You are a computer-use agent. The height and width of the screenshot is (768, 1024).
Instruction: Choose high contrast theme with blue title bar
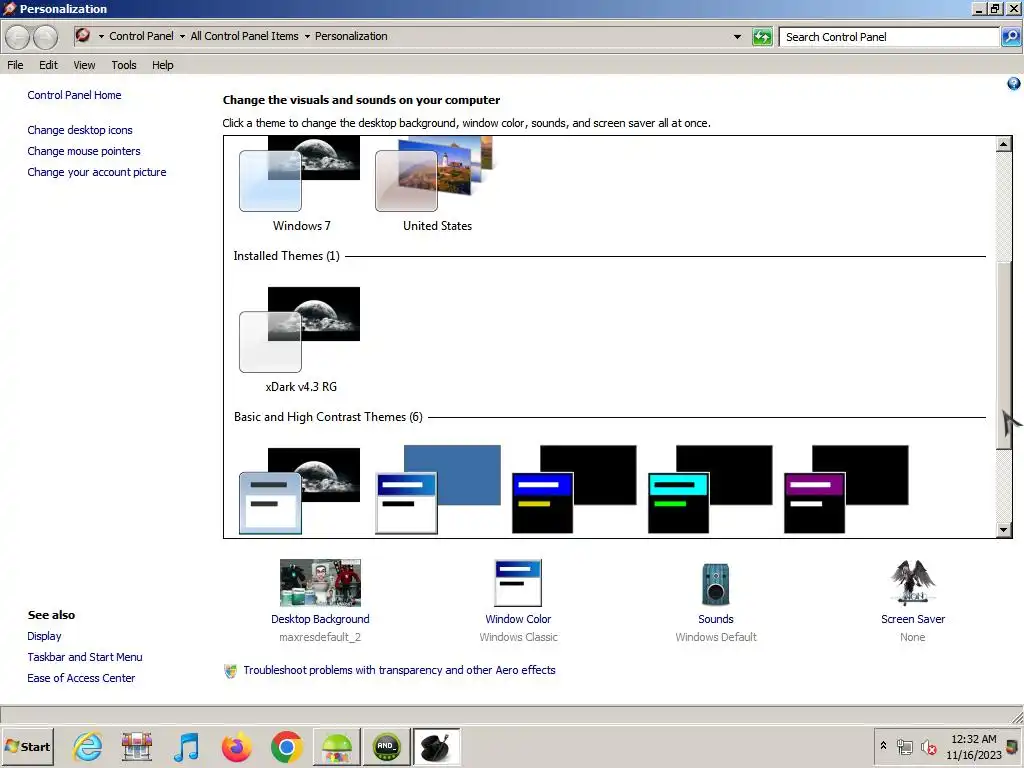click(573, 490)
